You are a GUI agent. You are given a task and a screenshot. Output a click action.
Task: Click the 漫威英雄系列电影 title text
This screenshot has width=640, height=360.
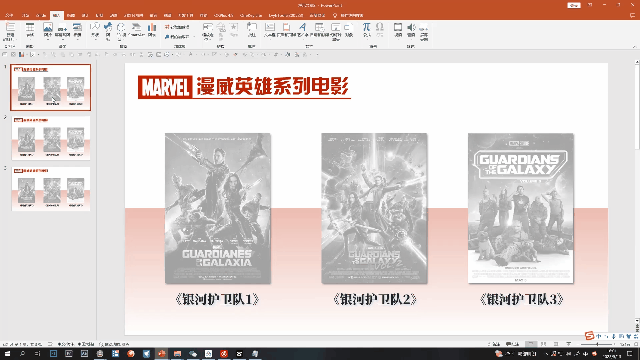point(273,87)
